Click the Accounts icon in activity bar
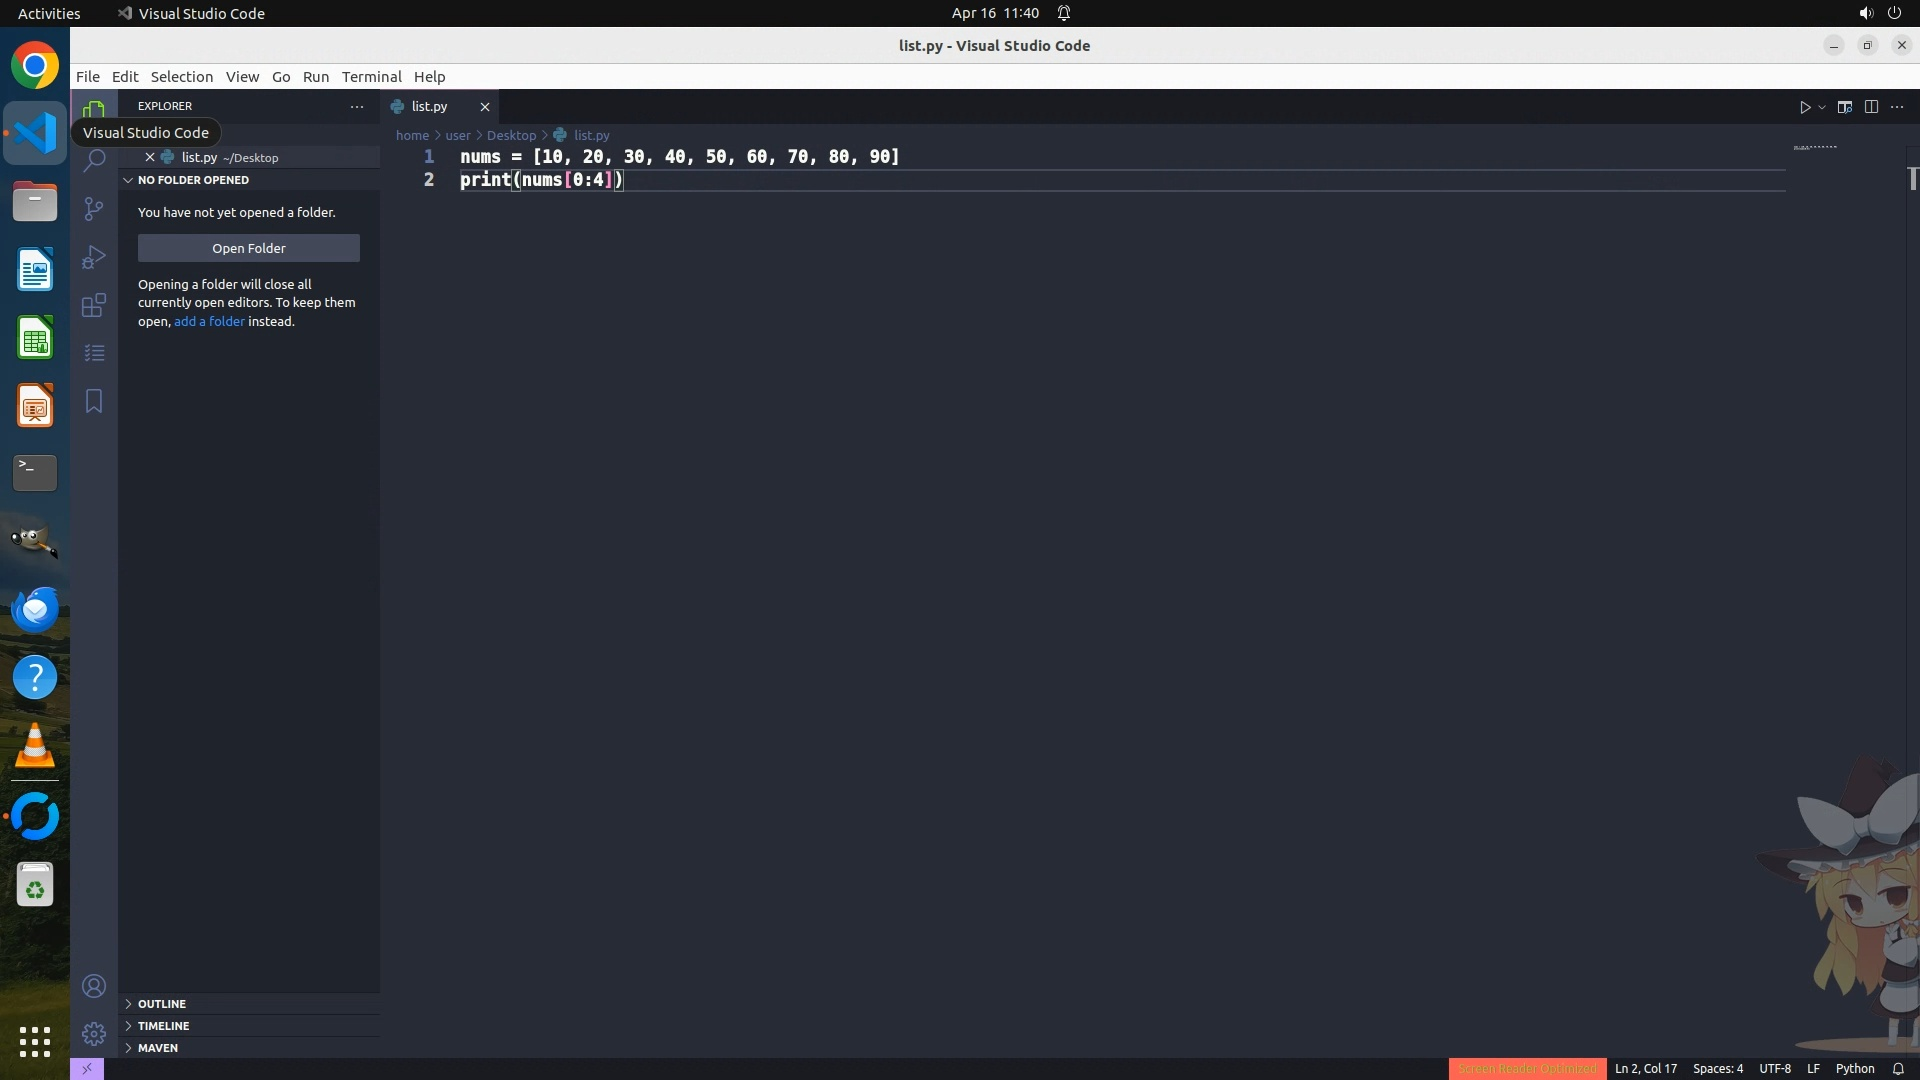The image size is (1920, 1080). [x=94, y=986]
